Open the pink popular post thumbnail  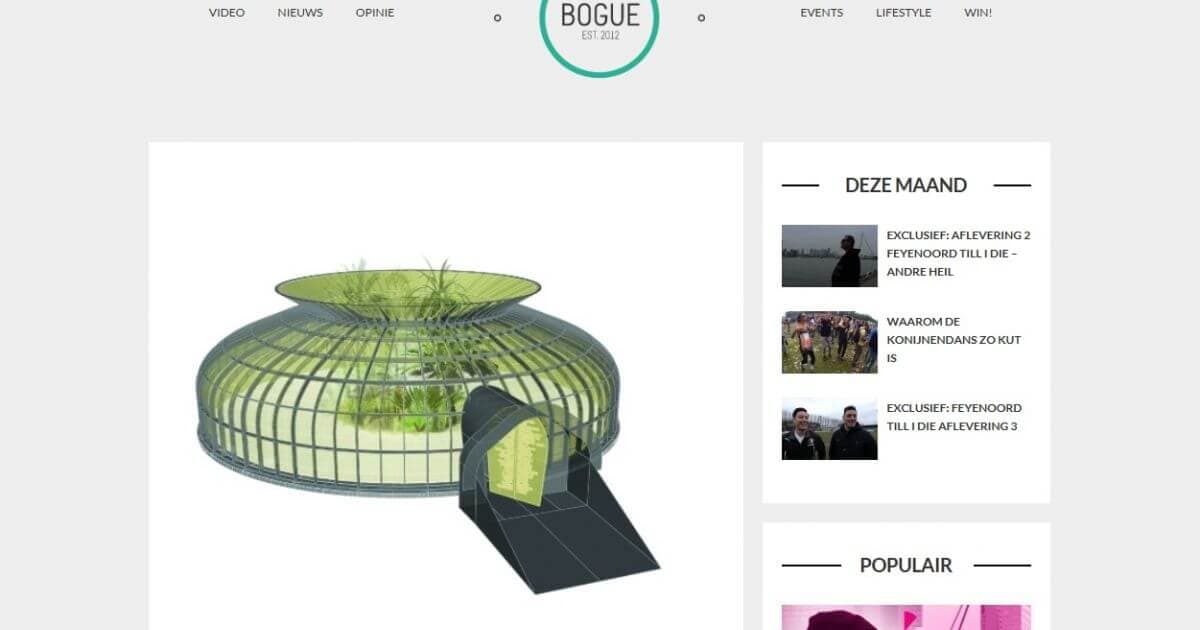coord(906,617)
